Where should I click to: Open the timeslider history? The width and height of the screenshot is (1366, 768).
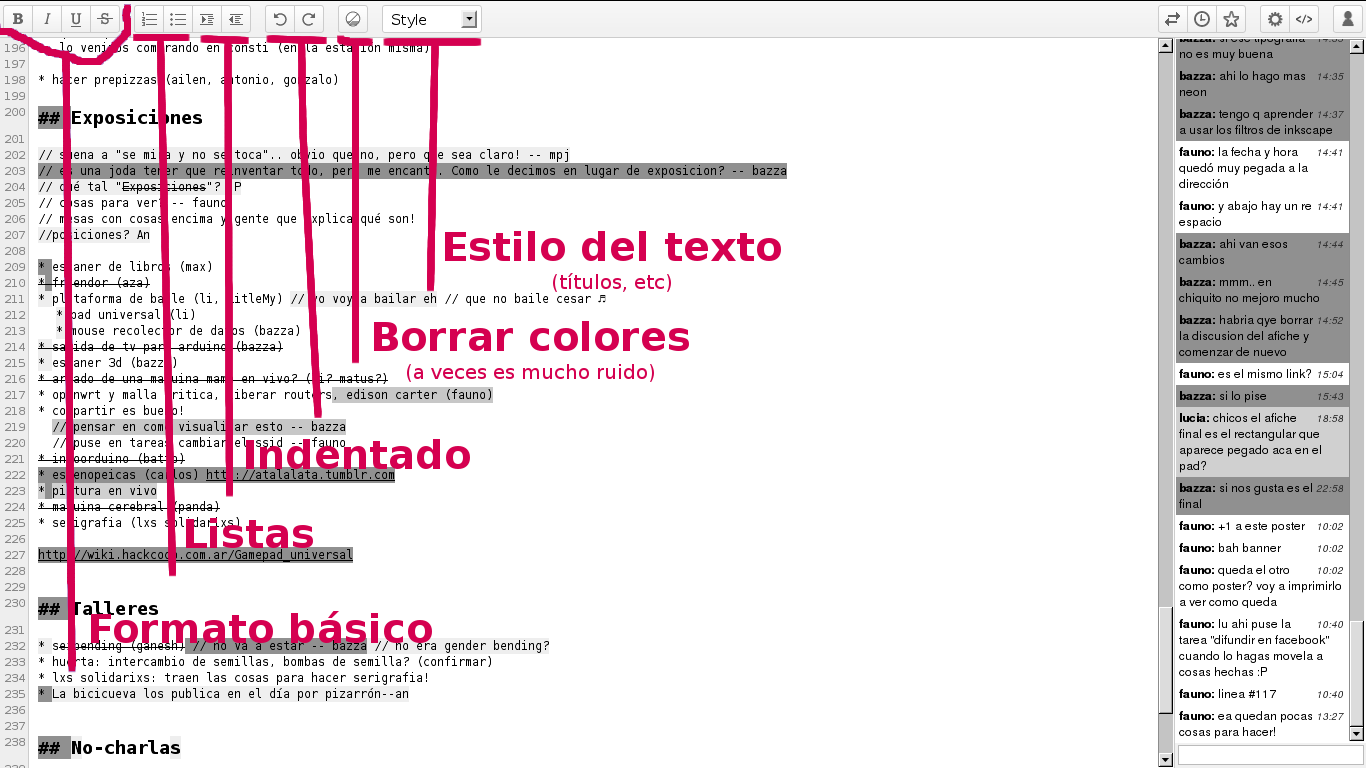[1202, 19]
